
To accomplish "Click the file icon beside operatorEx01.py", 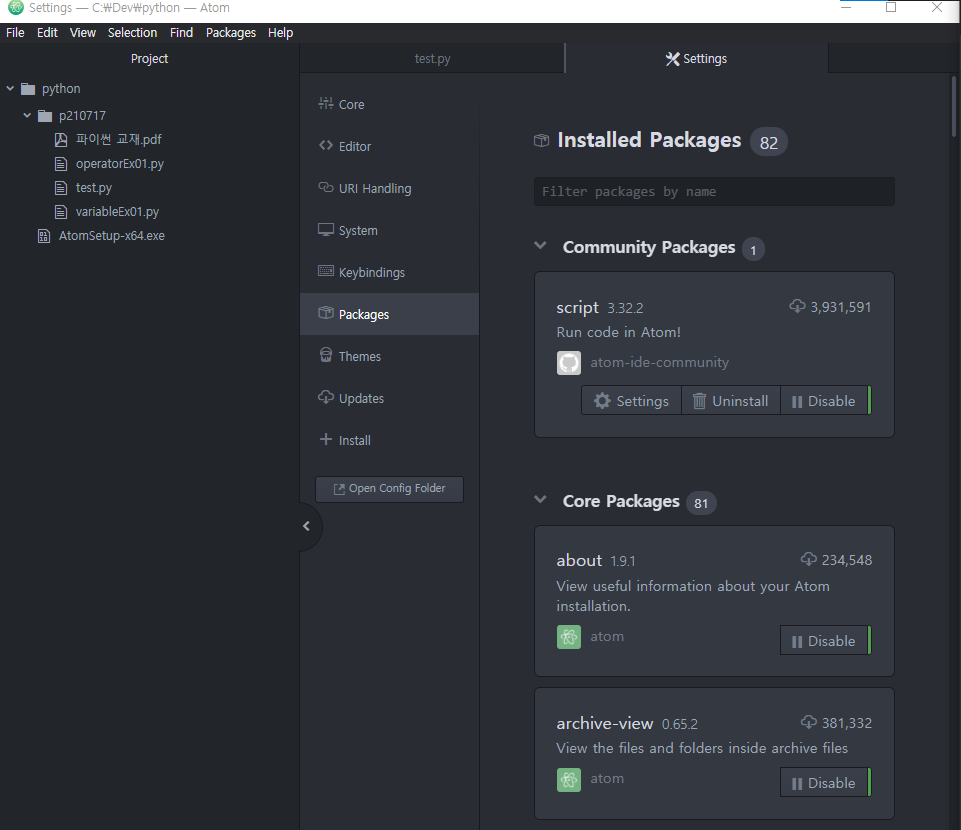I will click(61, 164).
